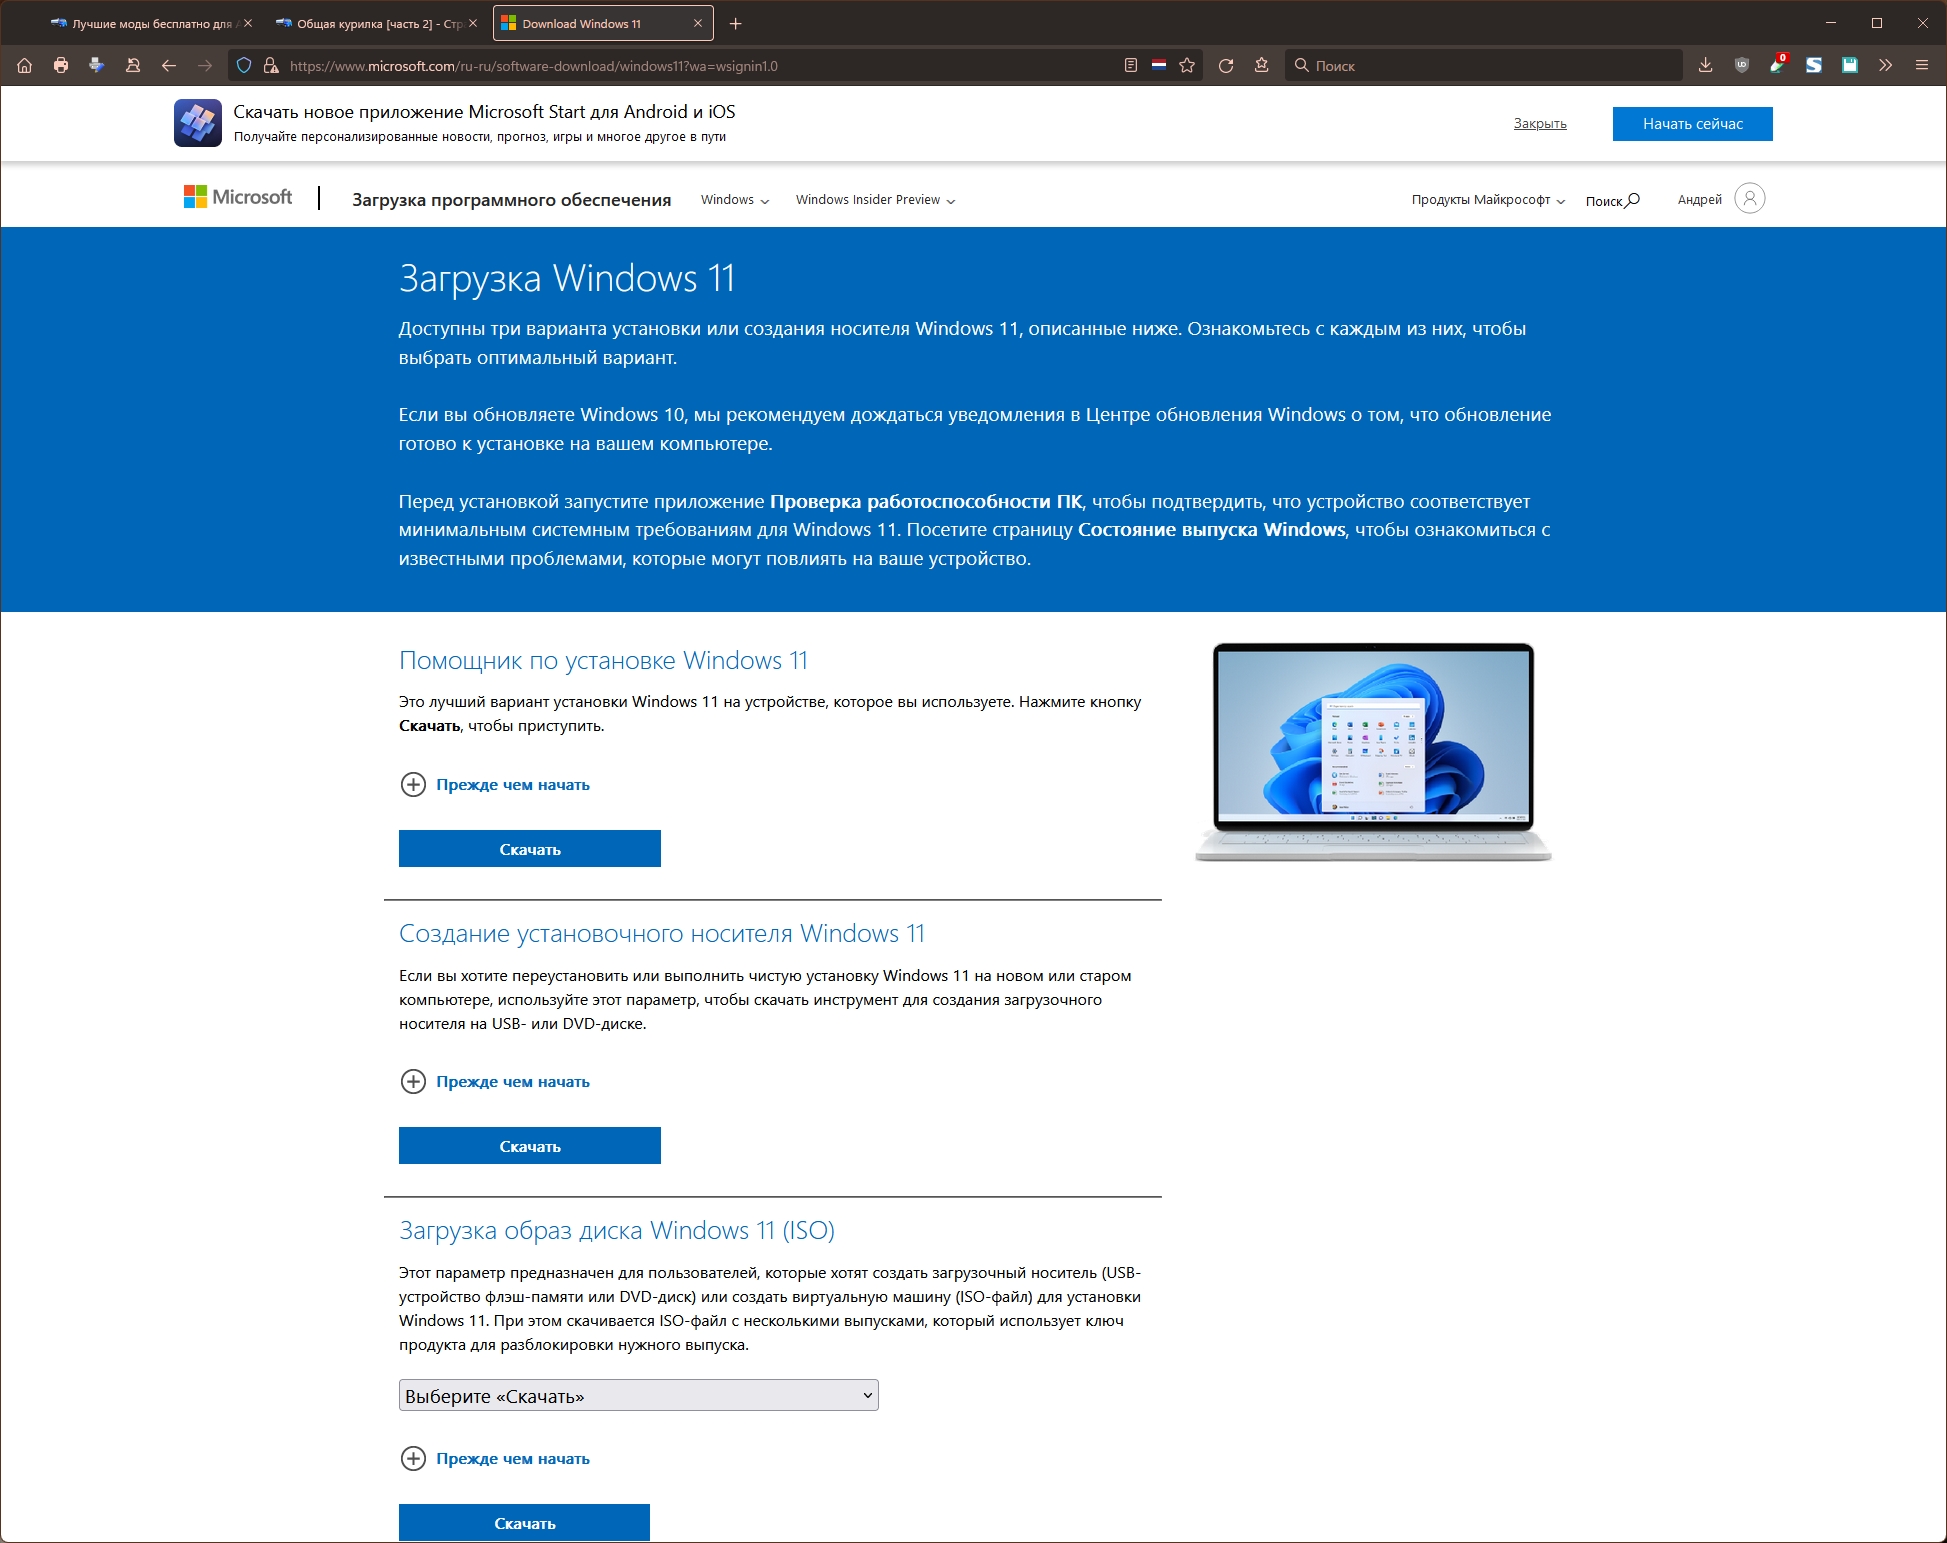Click the browser Home icon

coord(25,65)
